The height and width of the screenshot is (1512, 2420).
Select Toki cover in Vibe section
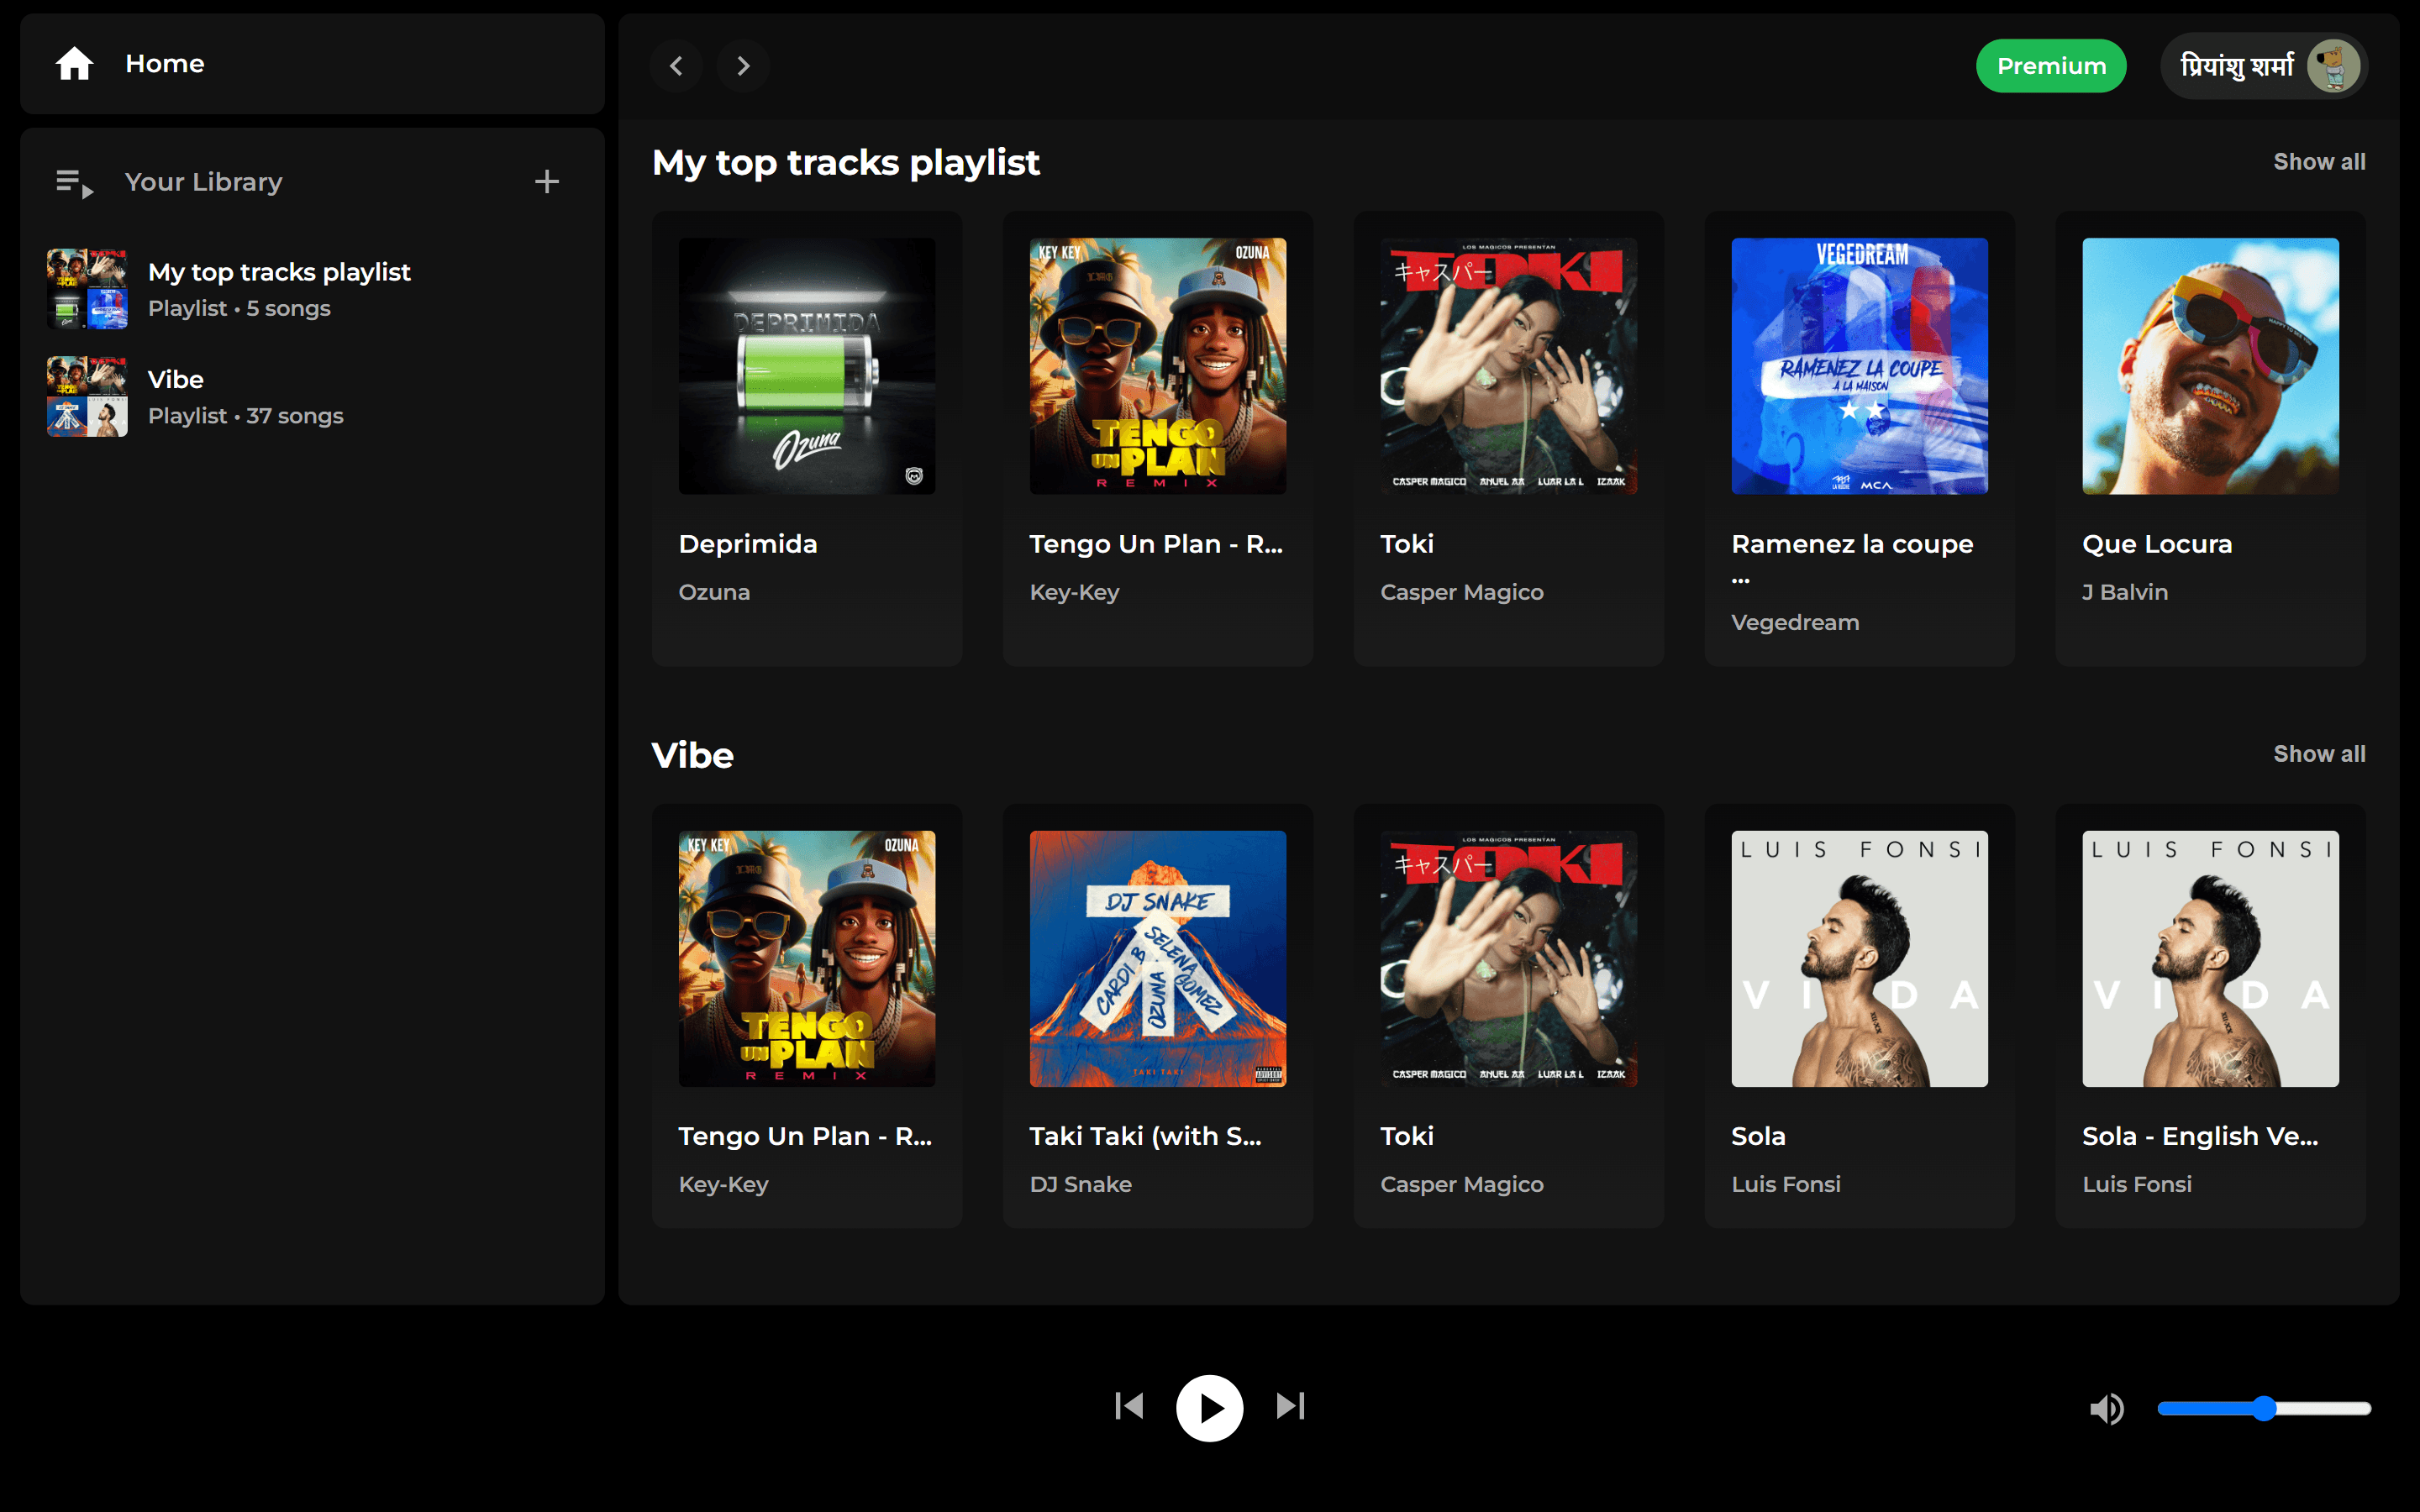pos(1509,959)
